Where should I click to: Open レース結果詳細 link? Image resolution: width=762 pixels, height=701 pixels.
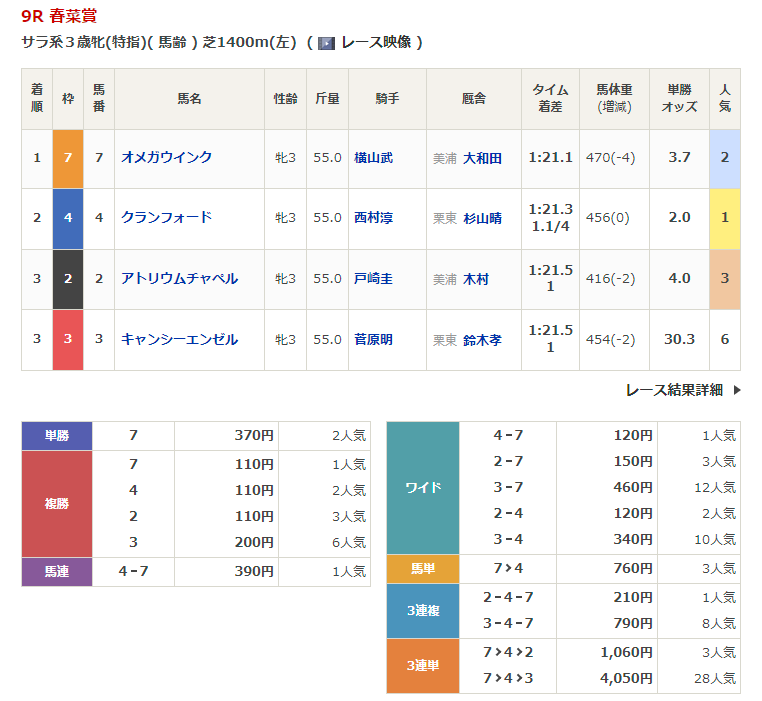[673, 391]
